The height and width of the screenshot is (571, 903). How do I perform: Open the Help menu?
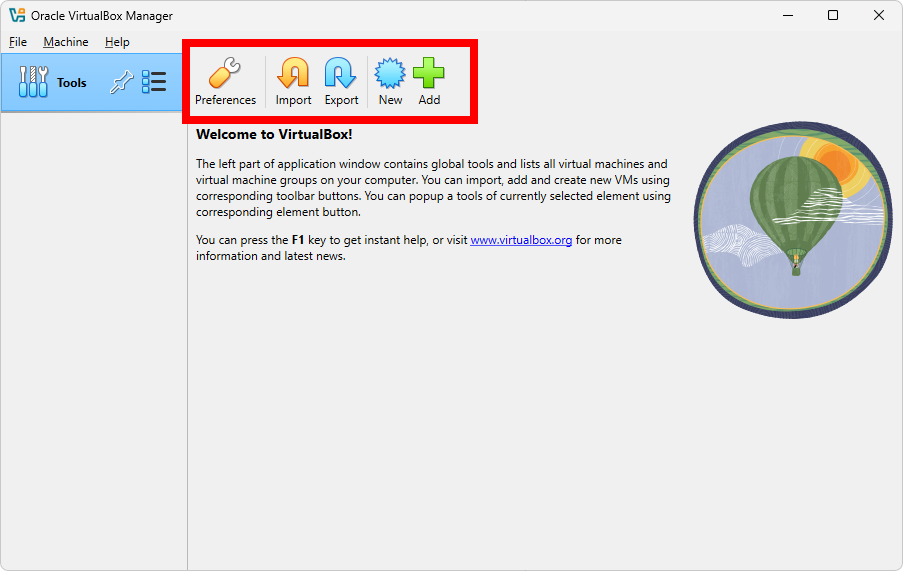click(x=117, y=42)
